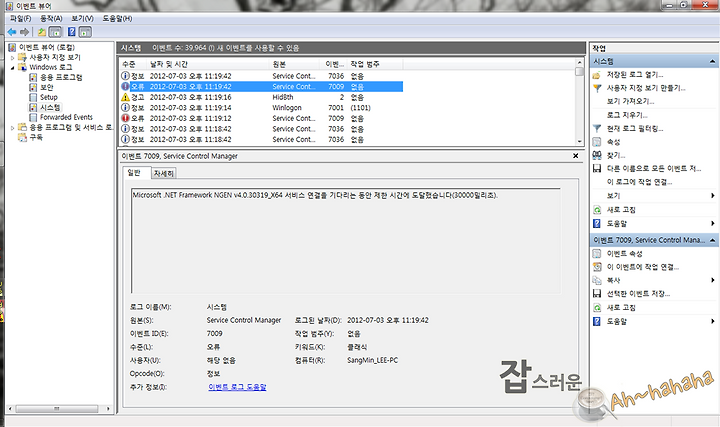The image size is (720, 427).
Task: Click 다른 이름으로 모든 이벤트 저장 action
Action: (x=653, y=169)
